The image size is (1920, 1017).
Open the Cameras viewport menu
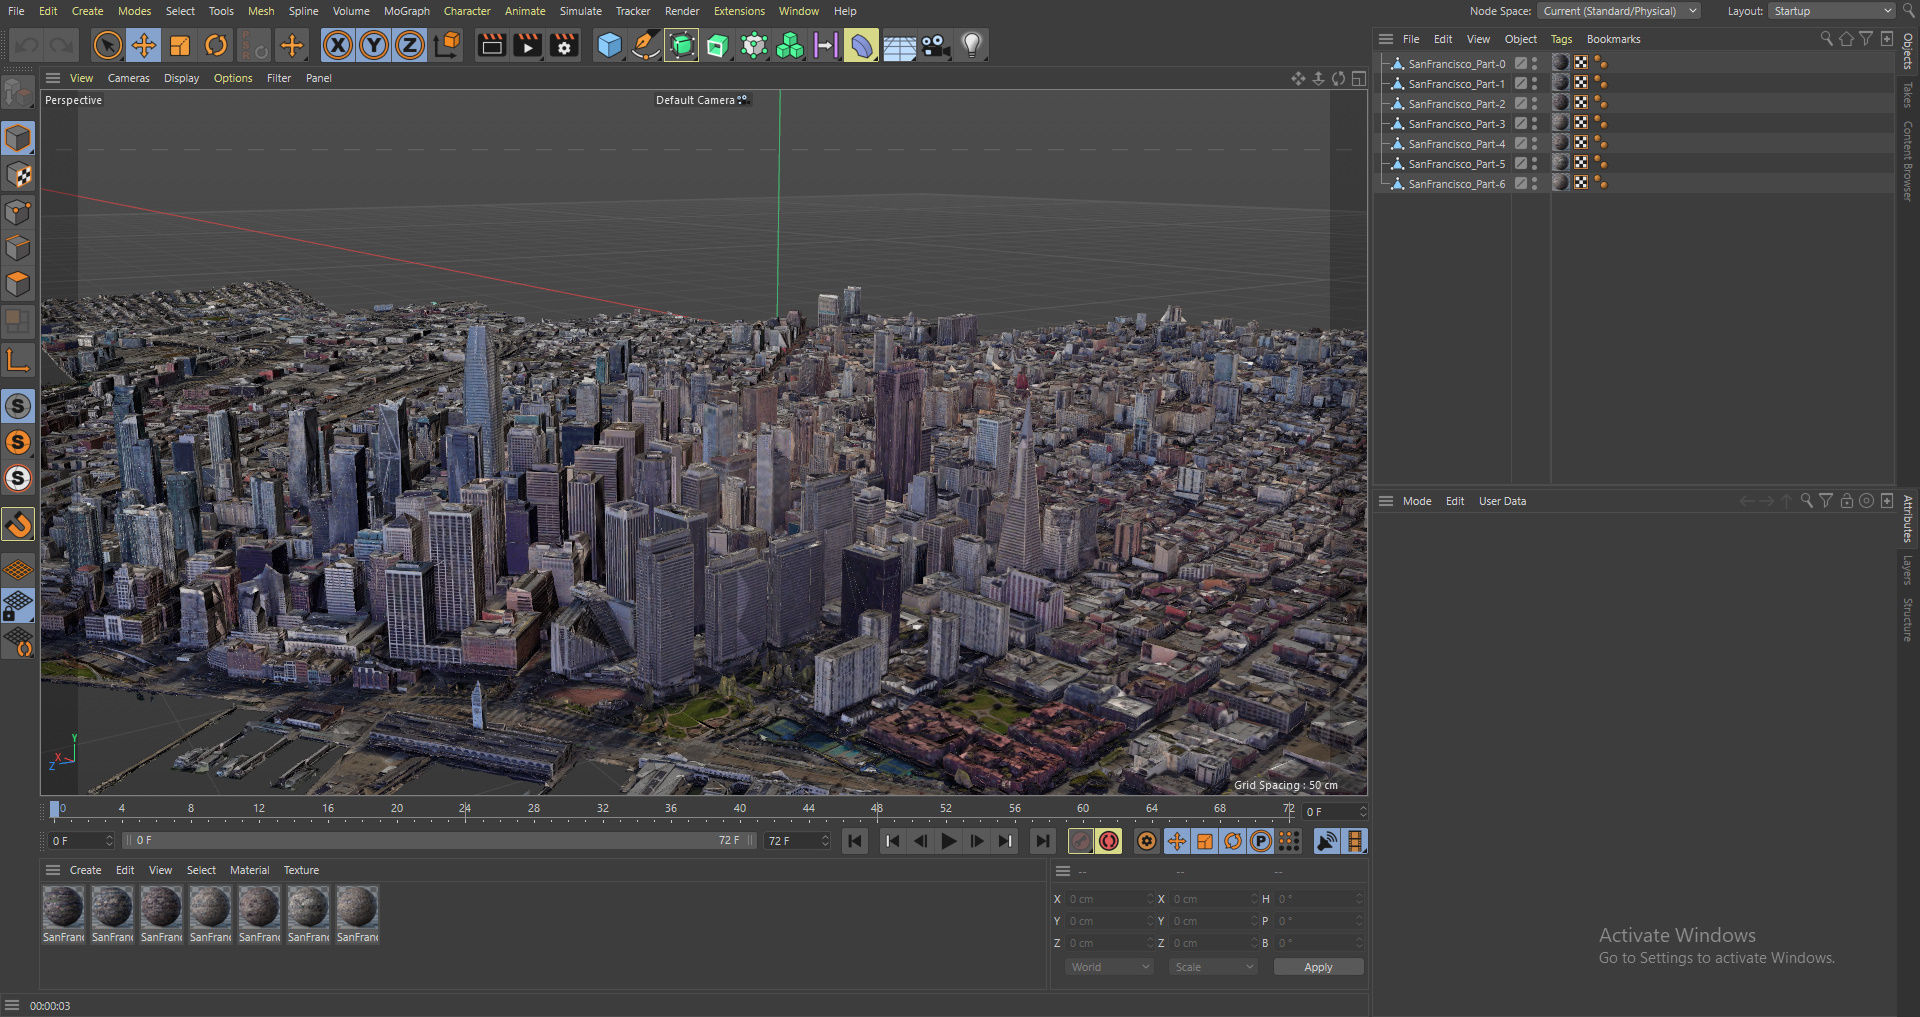(x=128, y=78)
